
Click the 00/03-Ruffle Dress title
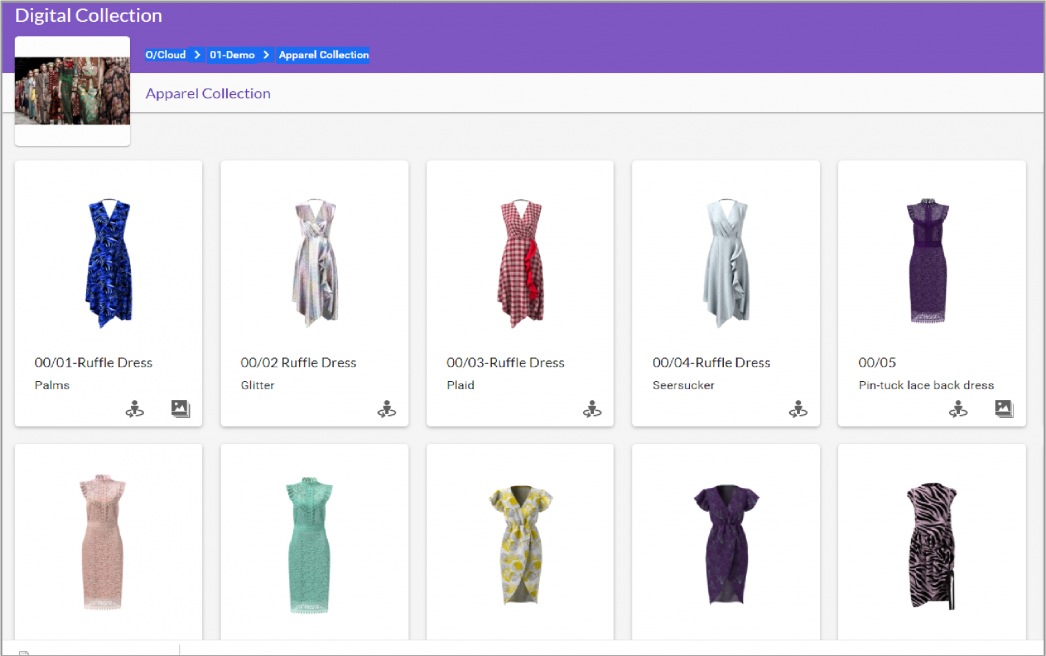click(506, 362)
